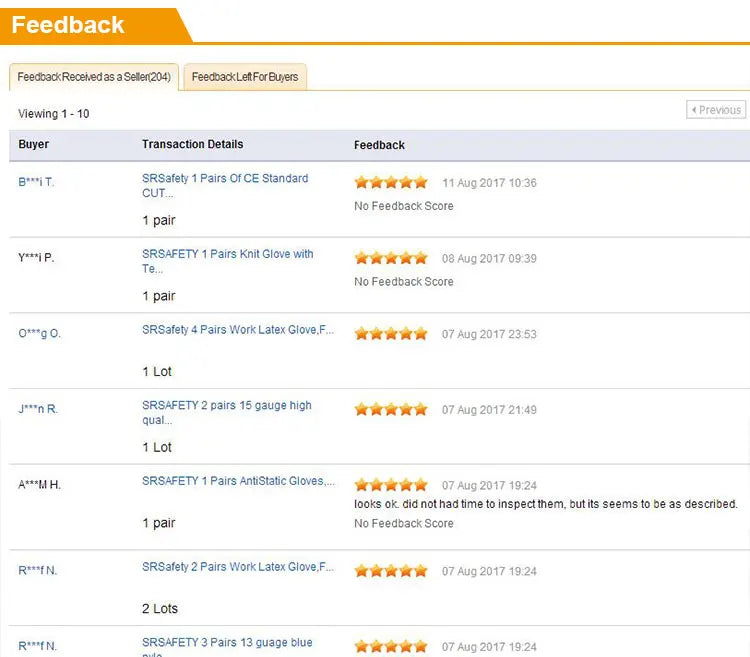Click star rating dated 07 Aug 2017 23:53
750x657 pixels.
point(391,334)
